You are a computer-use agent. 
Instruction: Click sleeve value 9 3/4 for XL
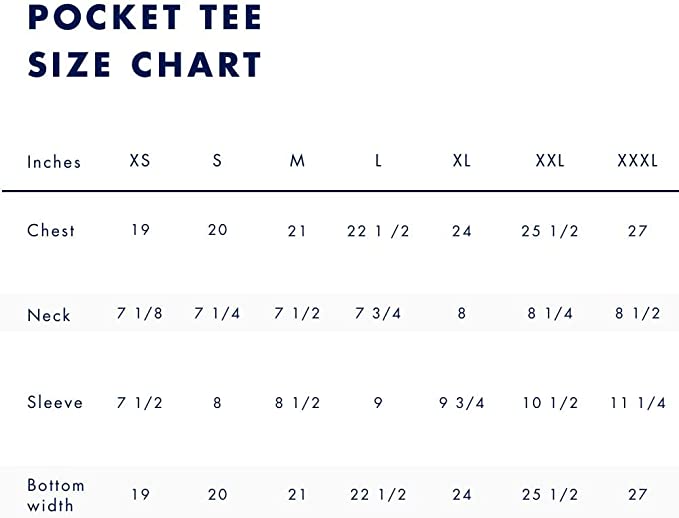click(462, 403)
